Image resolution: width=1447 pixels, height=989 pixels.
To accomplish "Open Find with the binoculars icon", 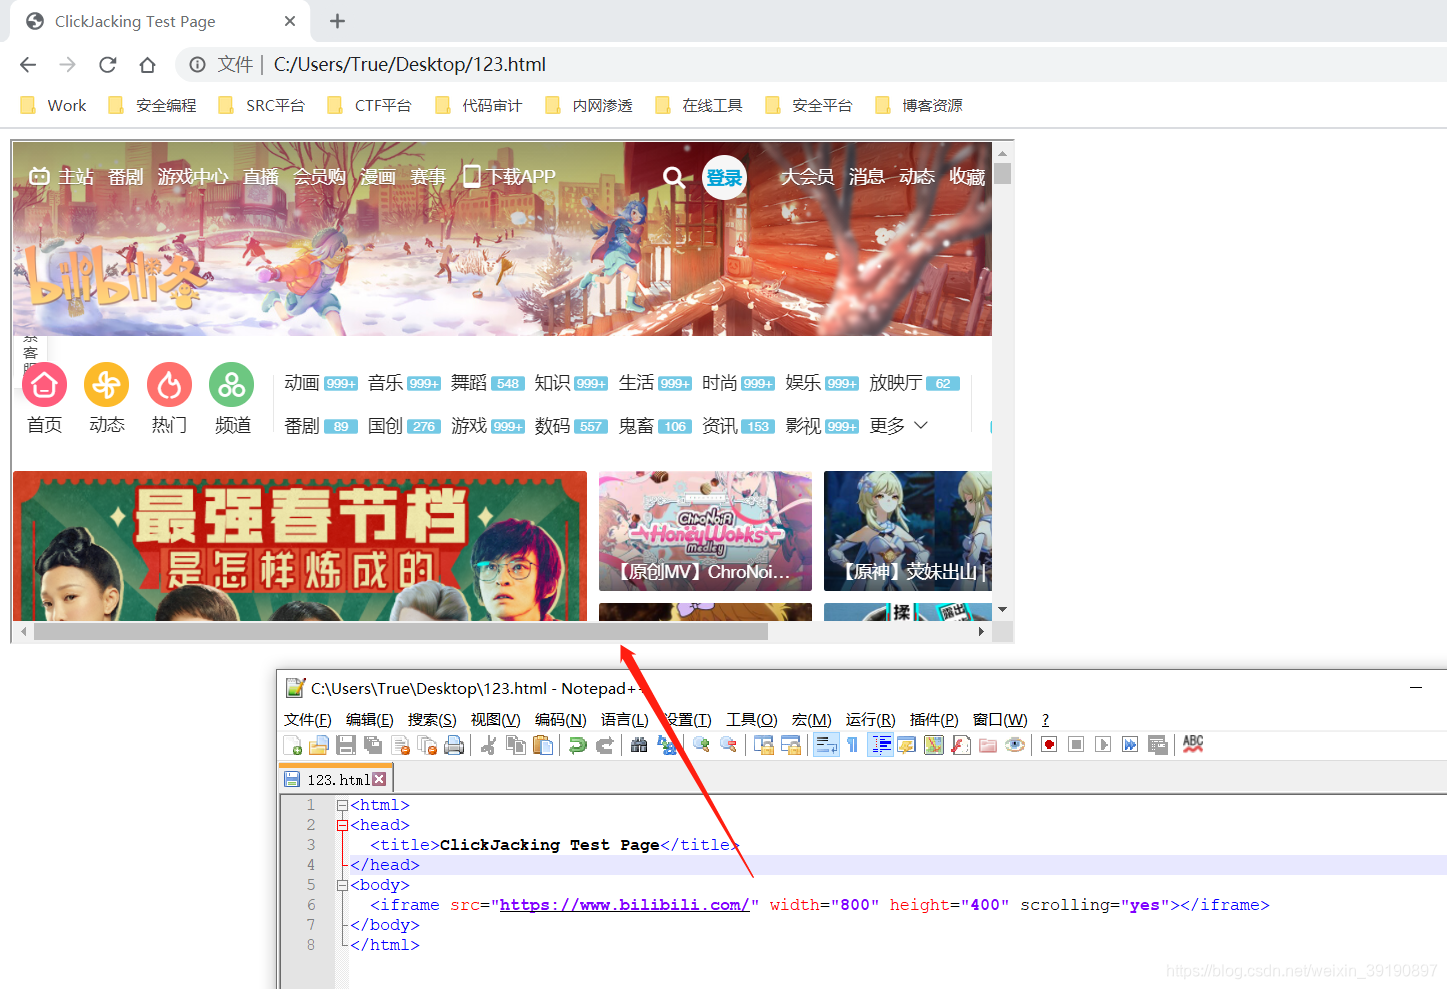I will (x=639, y=745).
